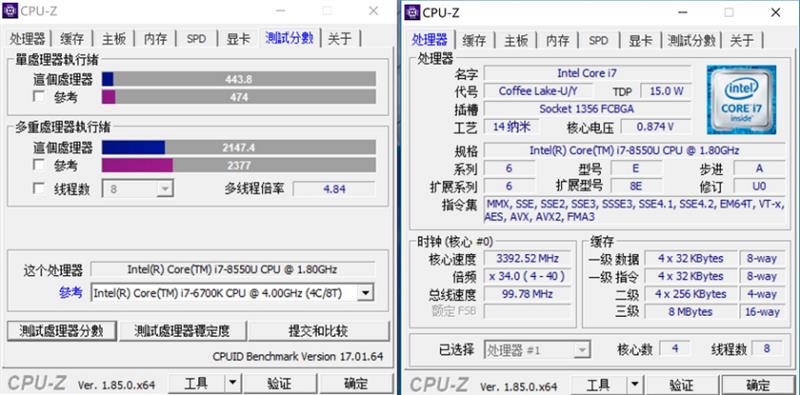800x395 pixels.
Task: Click the 总线速度 value 99.78 MHz
Action: 528,294
